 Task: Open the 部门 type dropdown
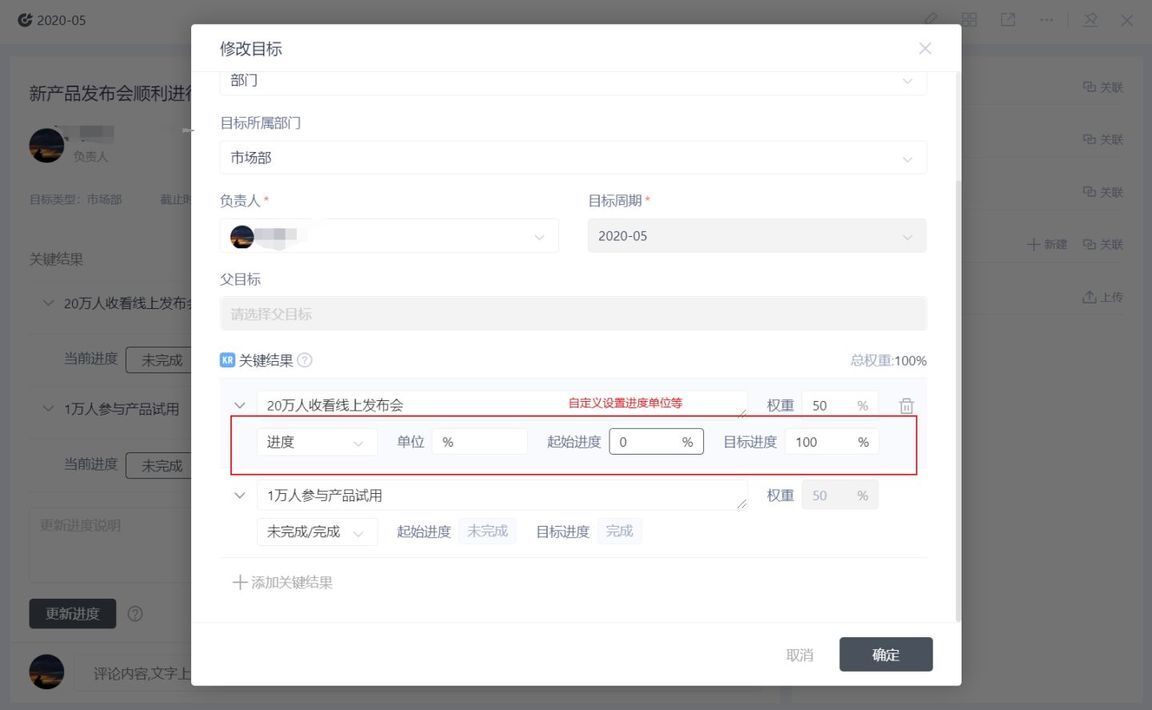[573, 81]
